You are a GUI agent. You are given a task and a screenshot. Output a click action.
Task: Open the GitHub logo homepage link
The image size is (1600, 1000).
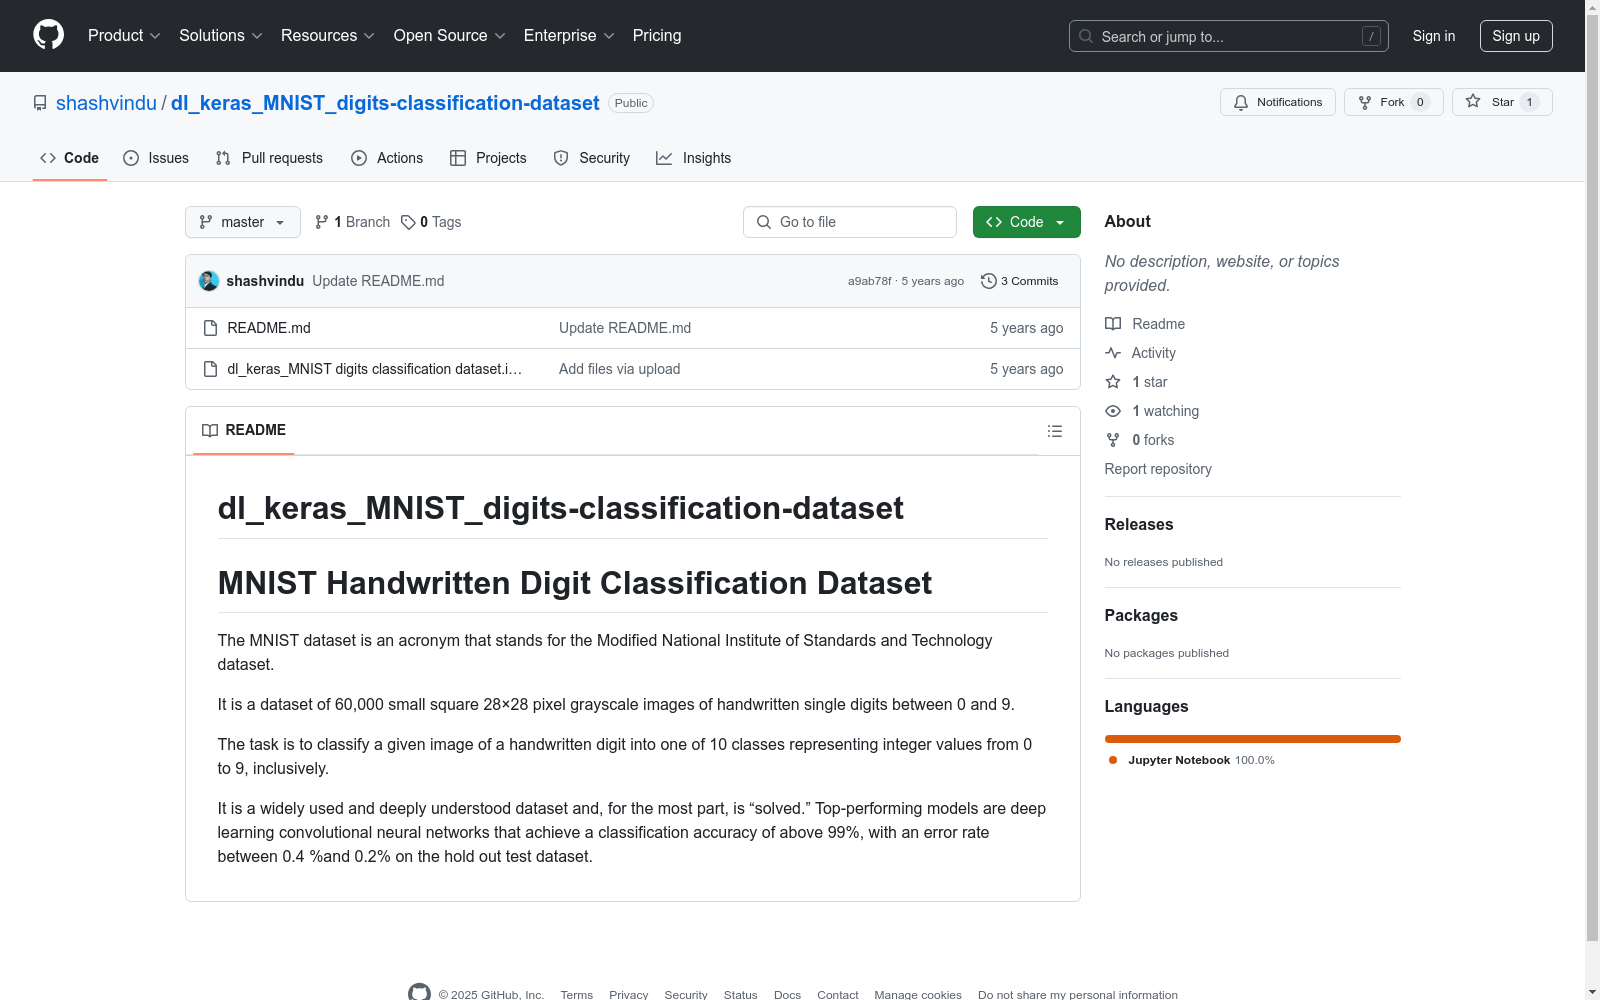pos(48,35)
